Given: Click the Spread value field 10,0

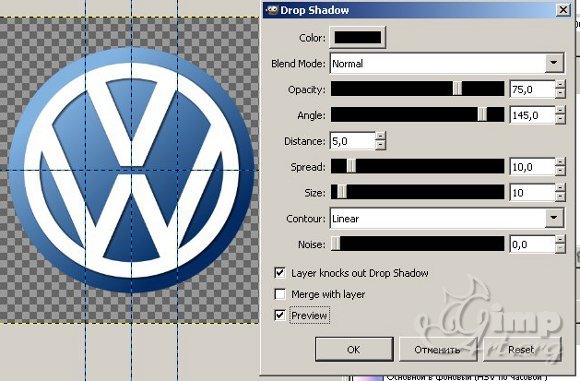Looking at the screenshot, I should click(x=532, y=167).
